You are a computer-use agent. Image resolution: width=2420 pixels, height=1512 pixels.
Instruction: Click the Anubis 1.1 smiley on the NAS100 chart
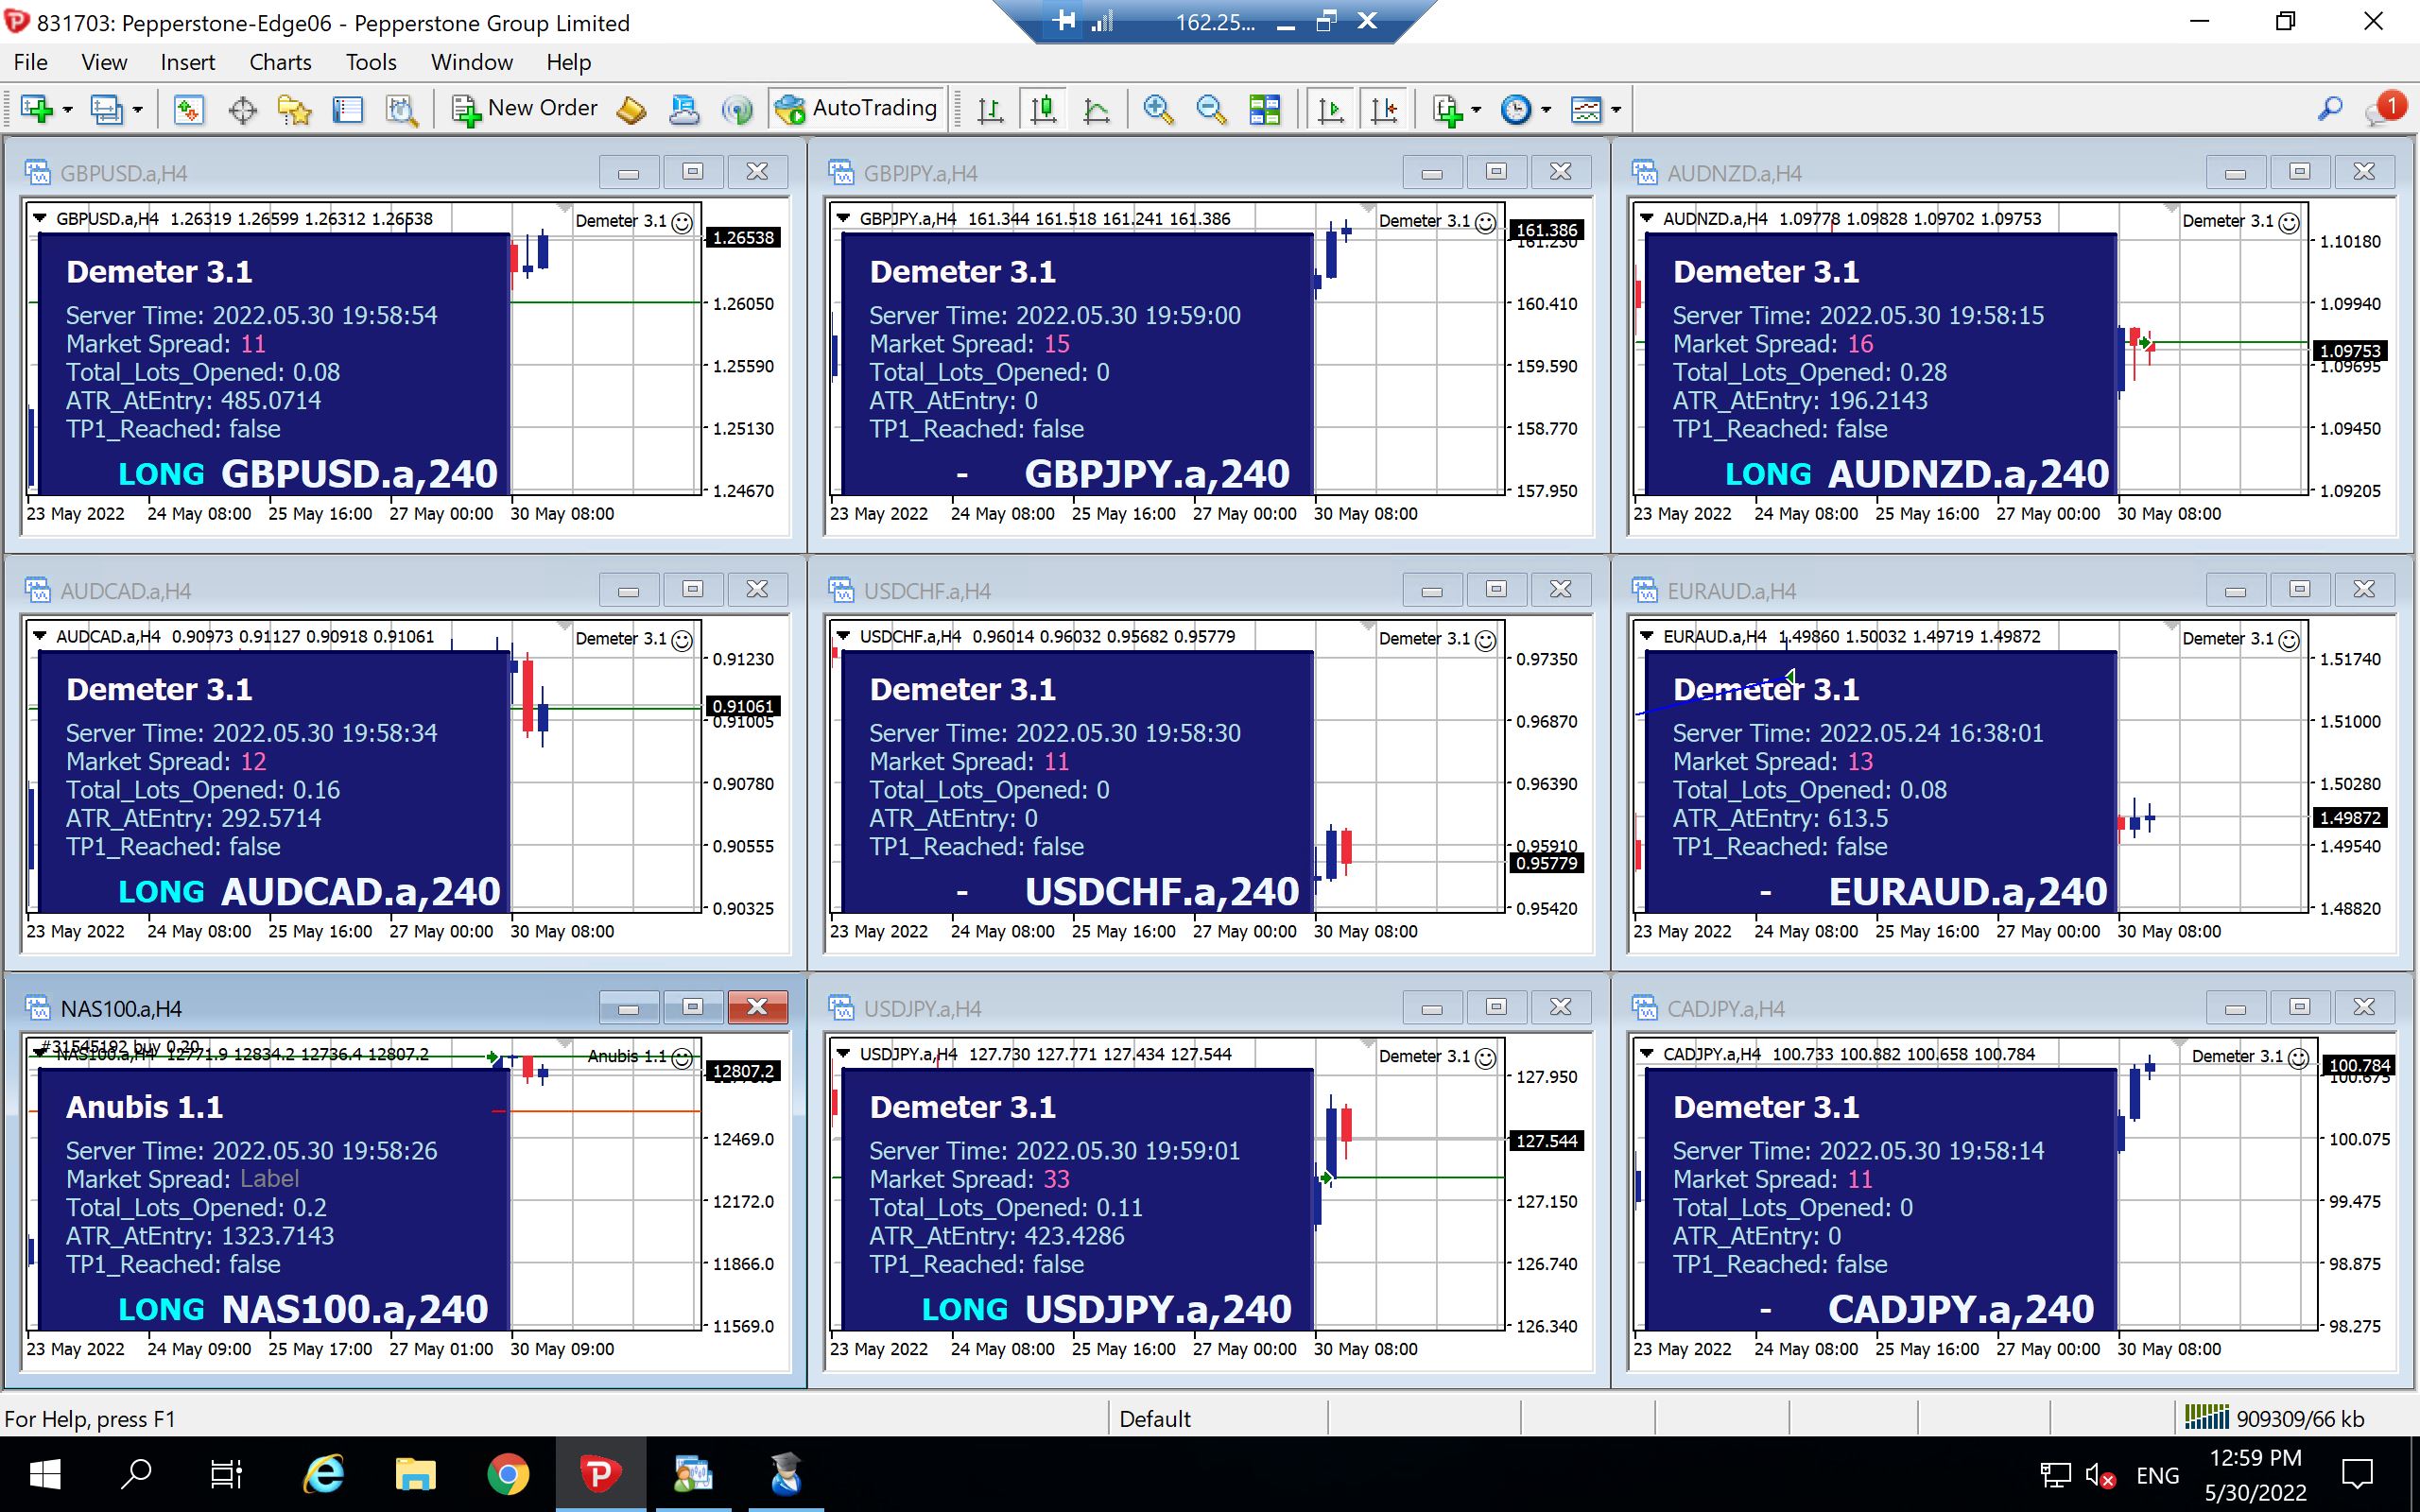pos(682,1057)
